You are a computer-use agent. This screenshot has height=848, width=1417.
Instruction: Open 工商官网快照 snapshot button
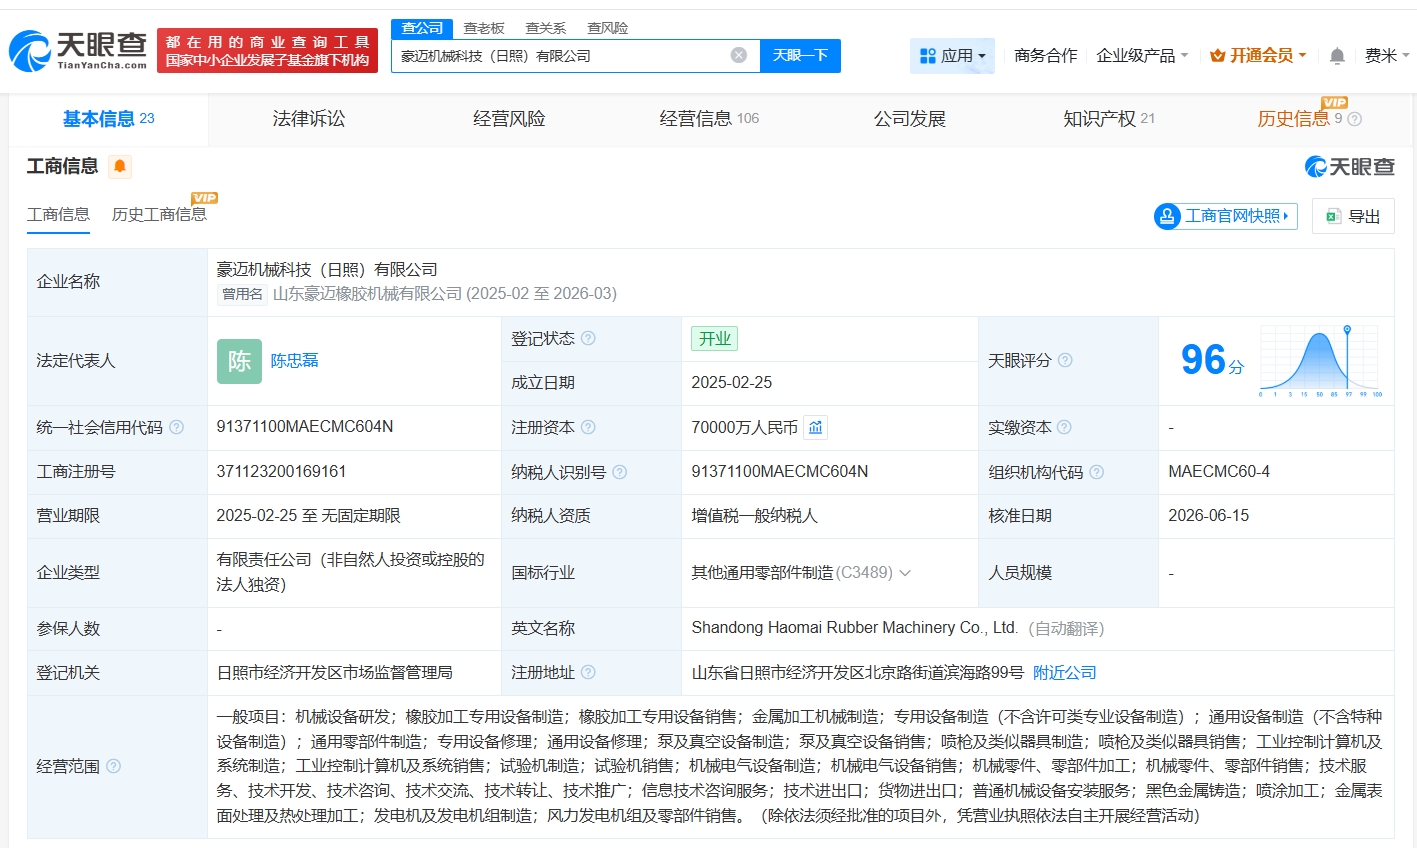1225,216
